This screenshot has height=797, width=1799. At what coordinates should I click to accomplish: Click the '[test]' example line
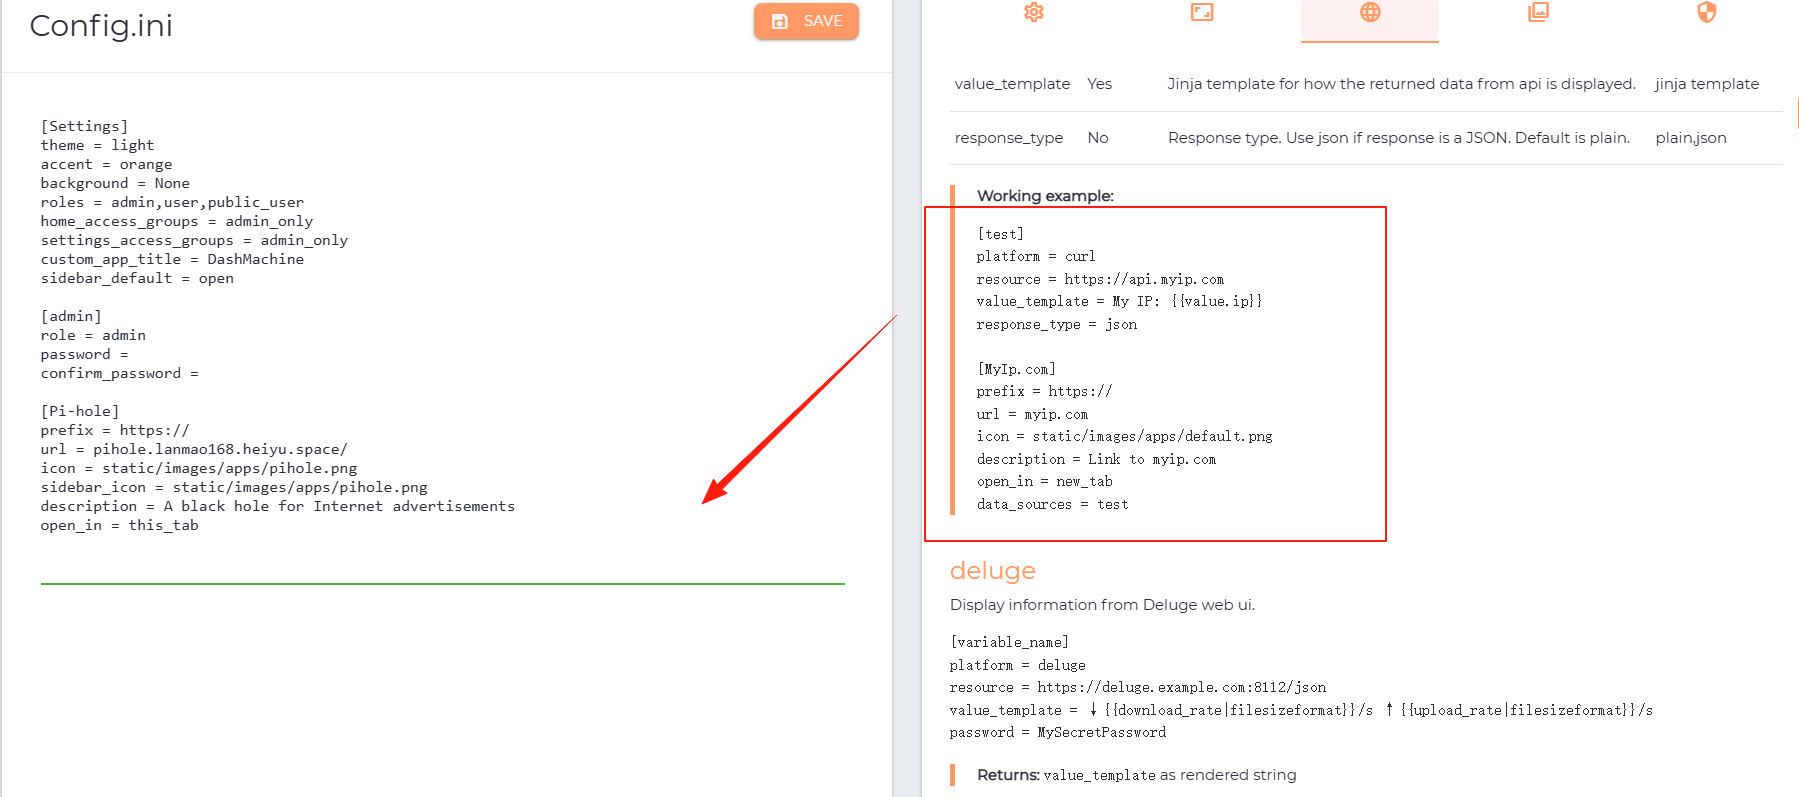(x=1000, y=234)
